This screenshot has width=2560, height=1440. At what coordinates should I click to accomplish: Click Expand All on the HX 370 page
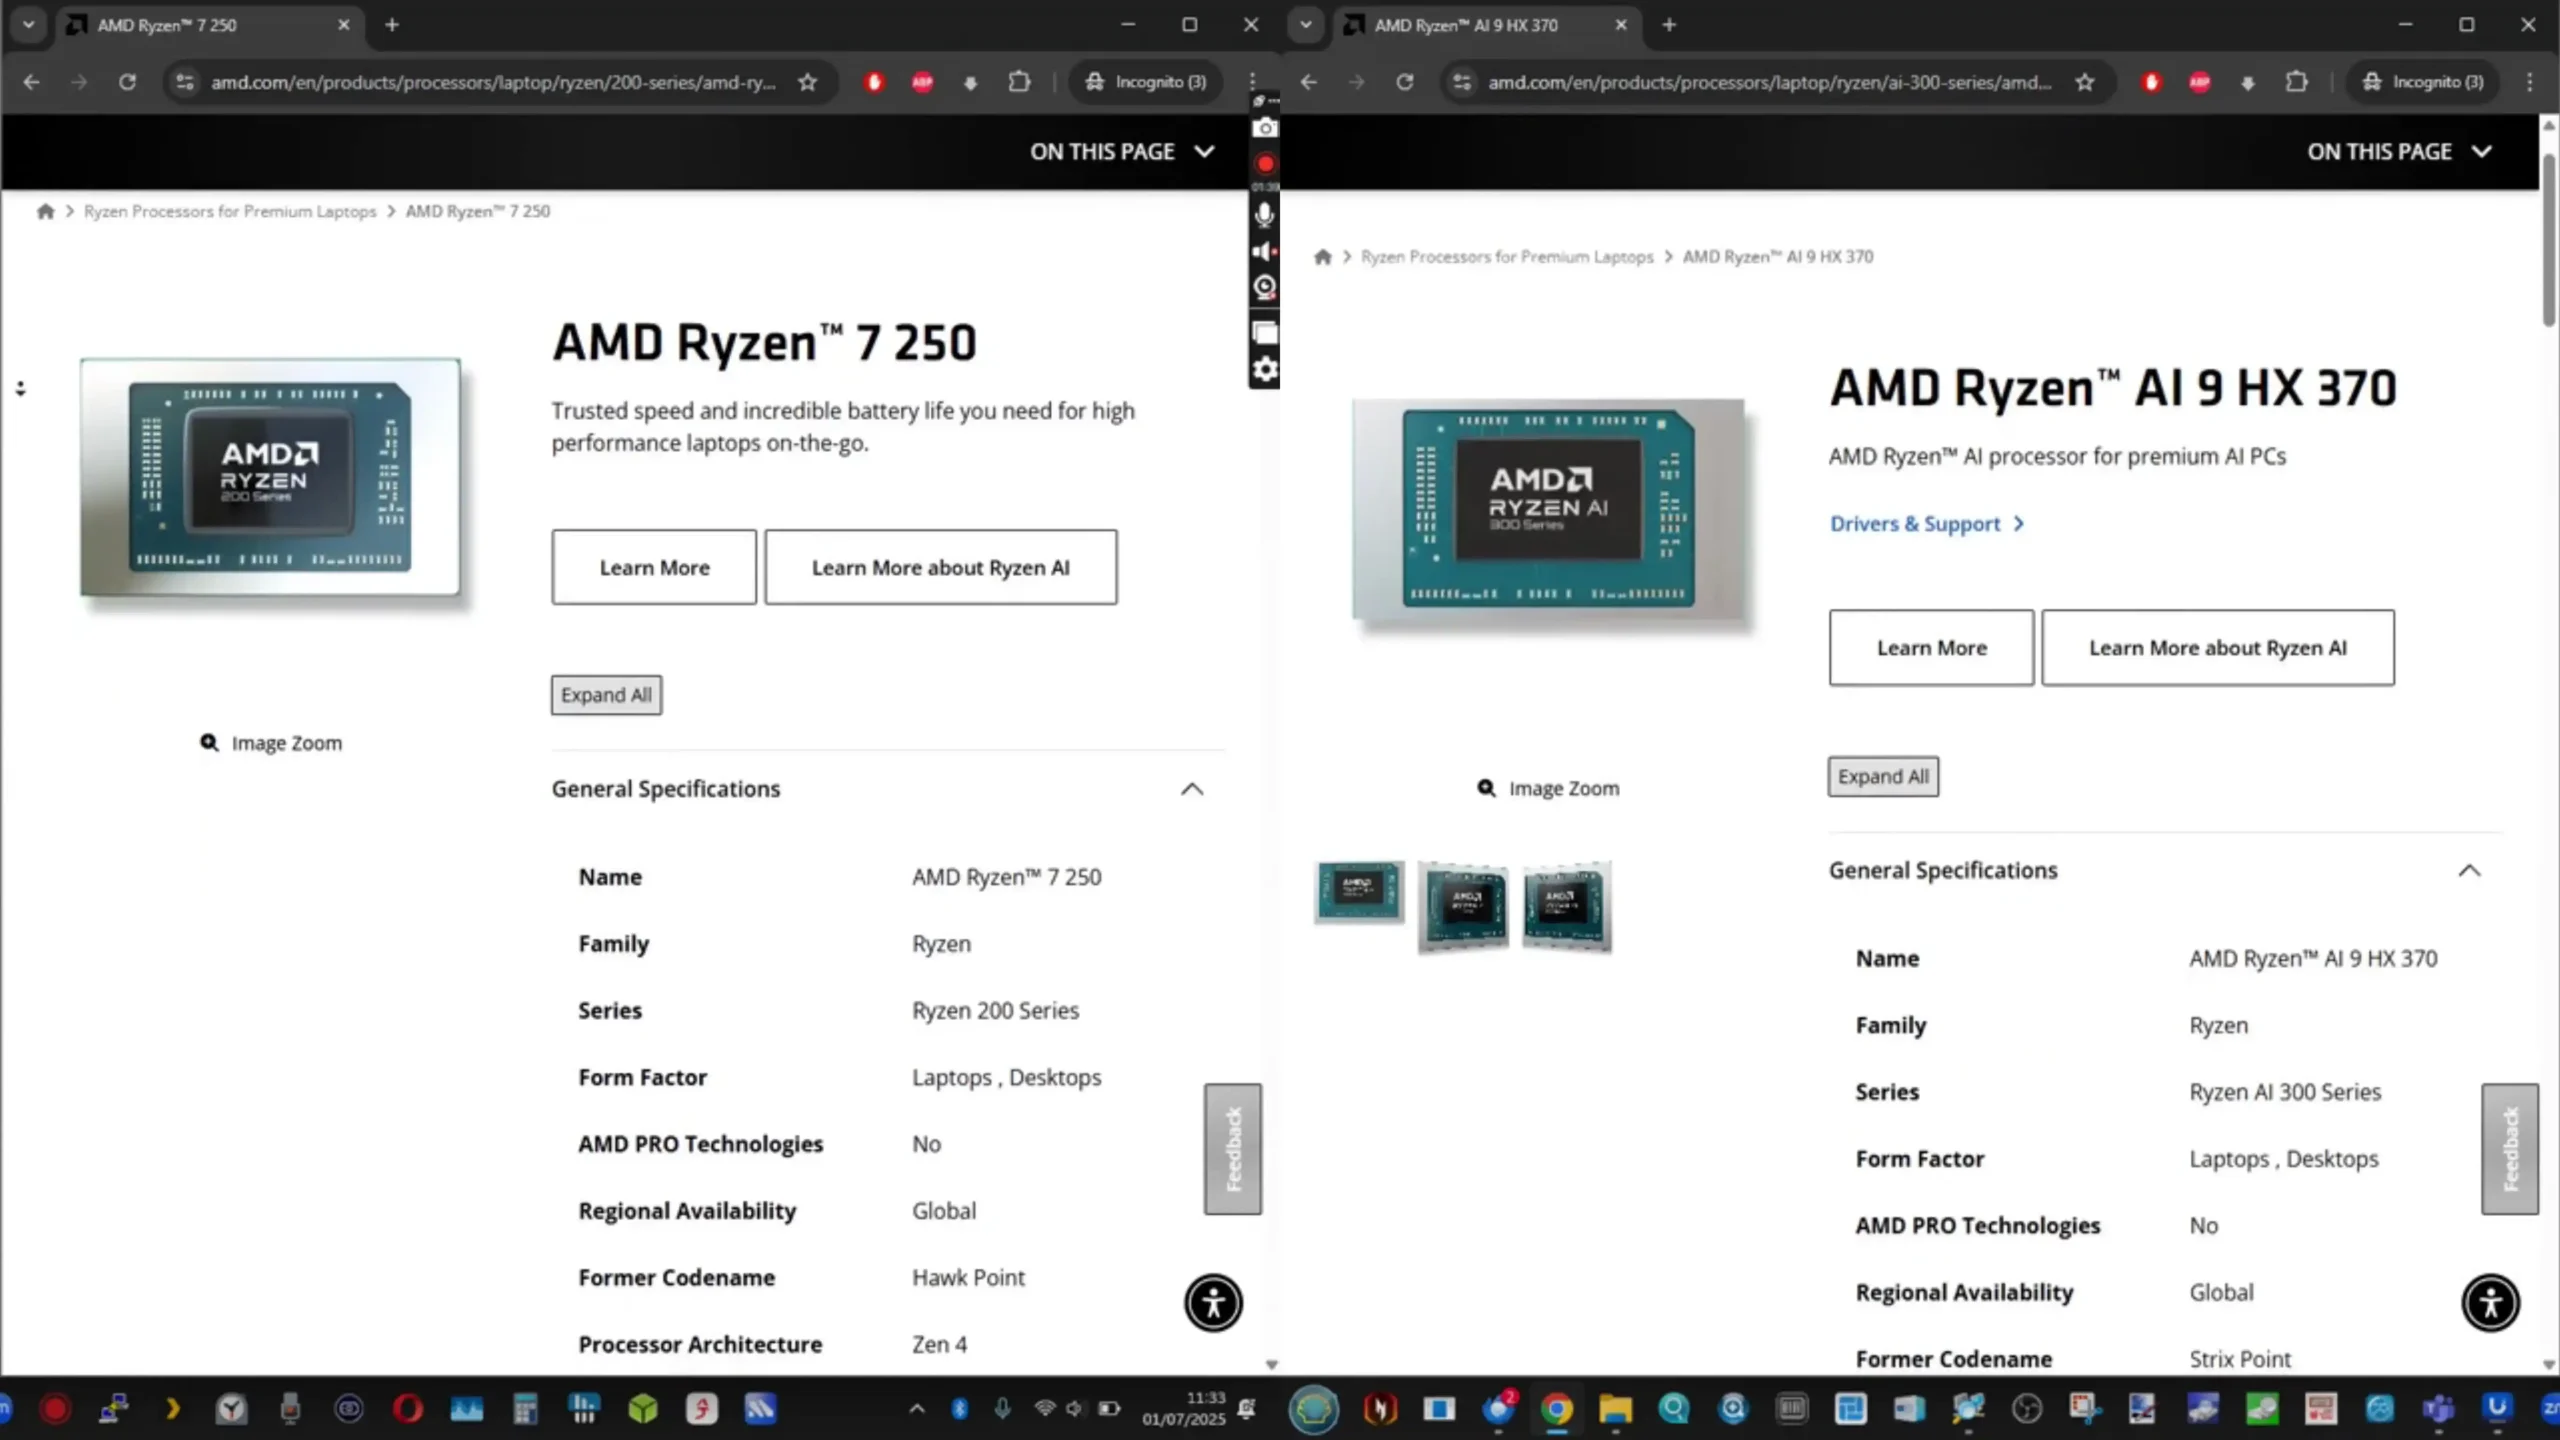[1883, 776]
